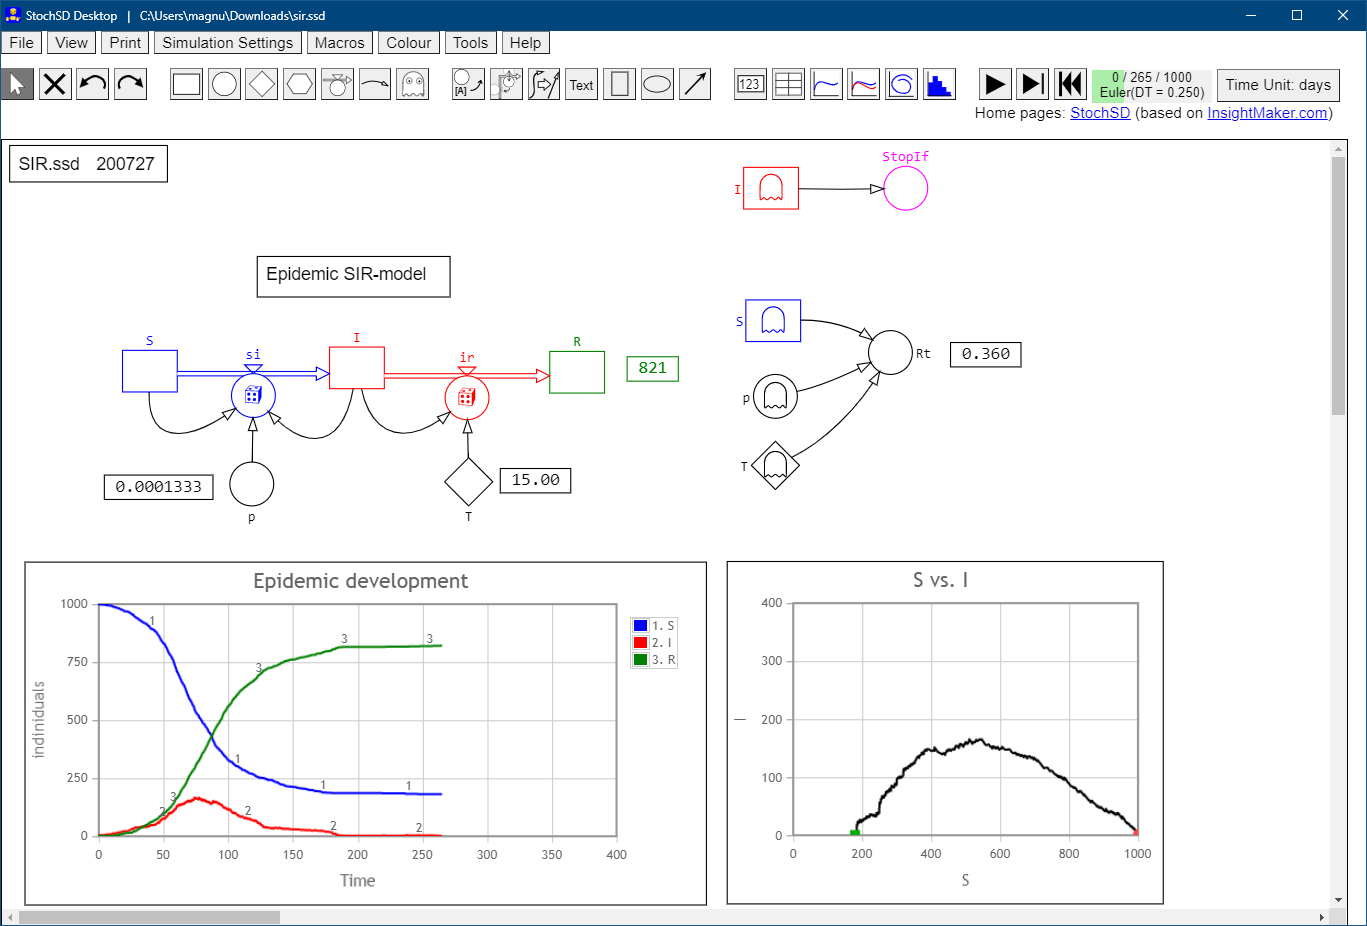
Task: Select the Flow tool in toolbar
Action: click(337, 85)
